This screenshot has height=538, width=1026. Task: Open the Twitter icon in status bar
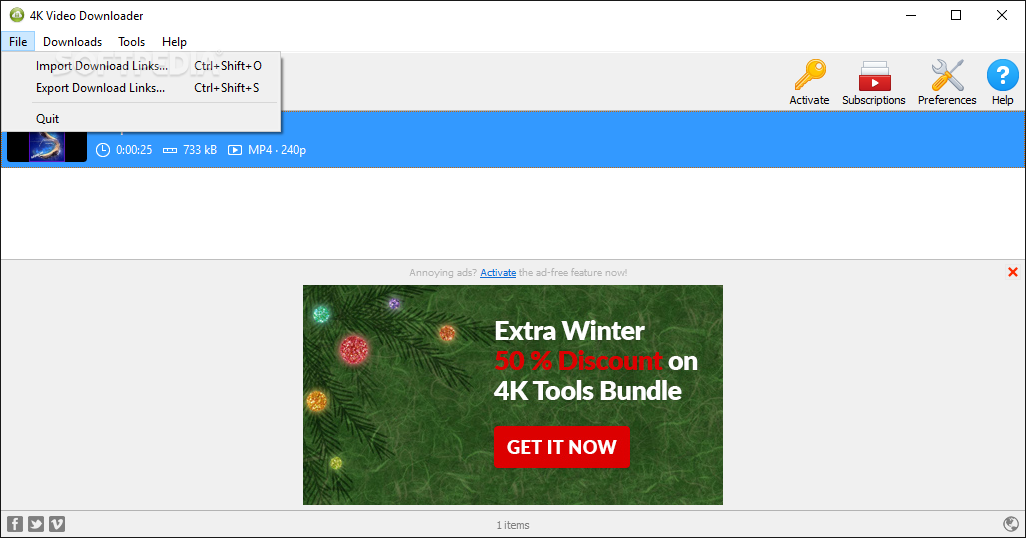36,524
